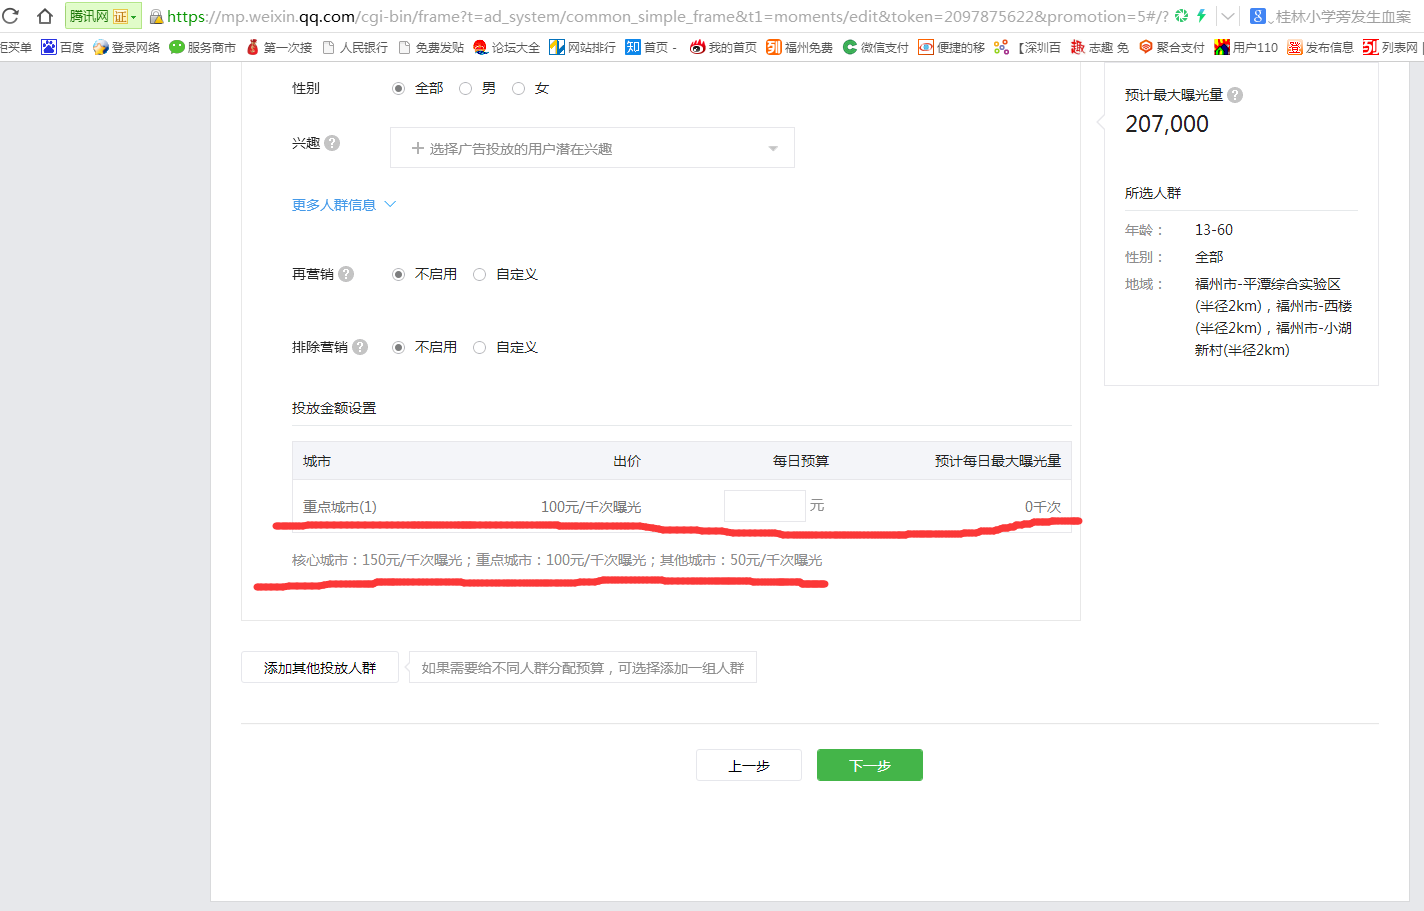
Task: Open the 志趣 免 bookmark
Action: point(1100,47)
